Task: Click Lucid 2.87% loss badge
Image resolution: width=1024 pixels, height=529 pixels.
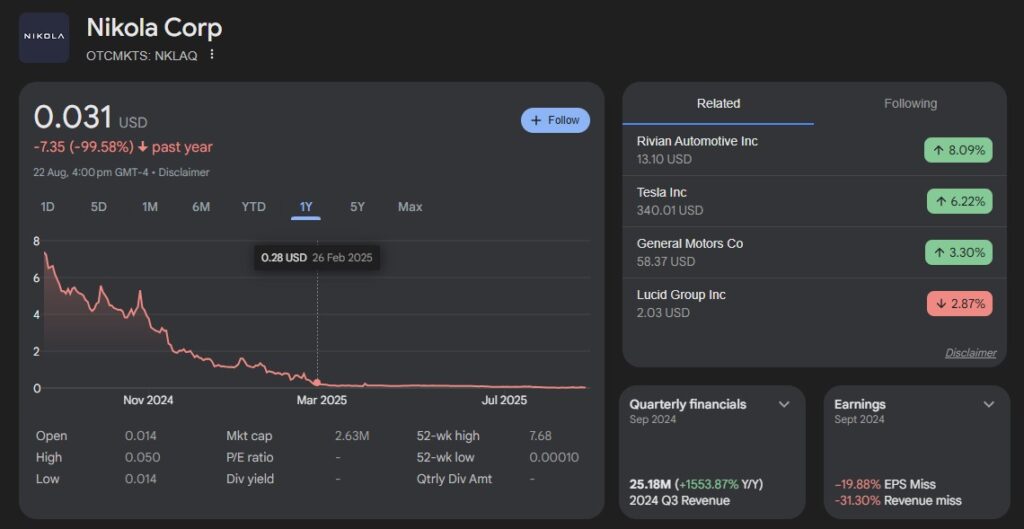Action: (x=959, y=304)
